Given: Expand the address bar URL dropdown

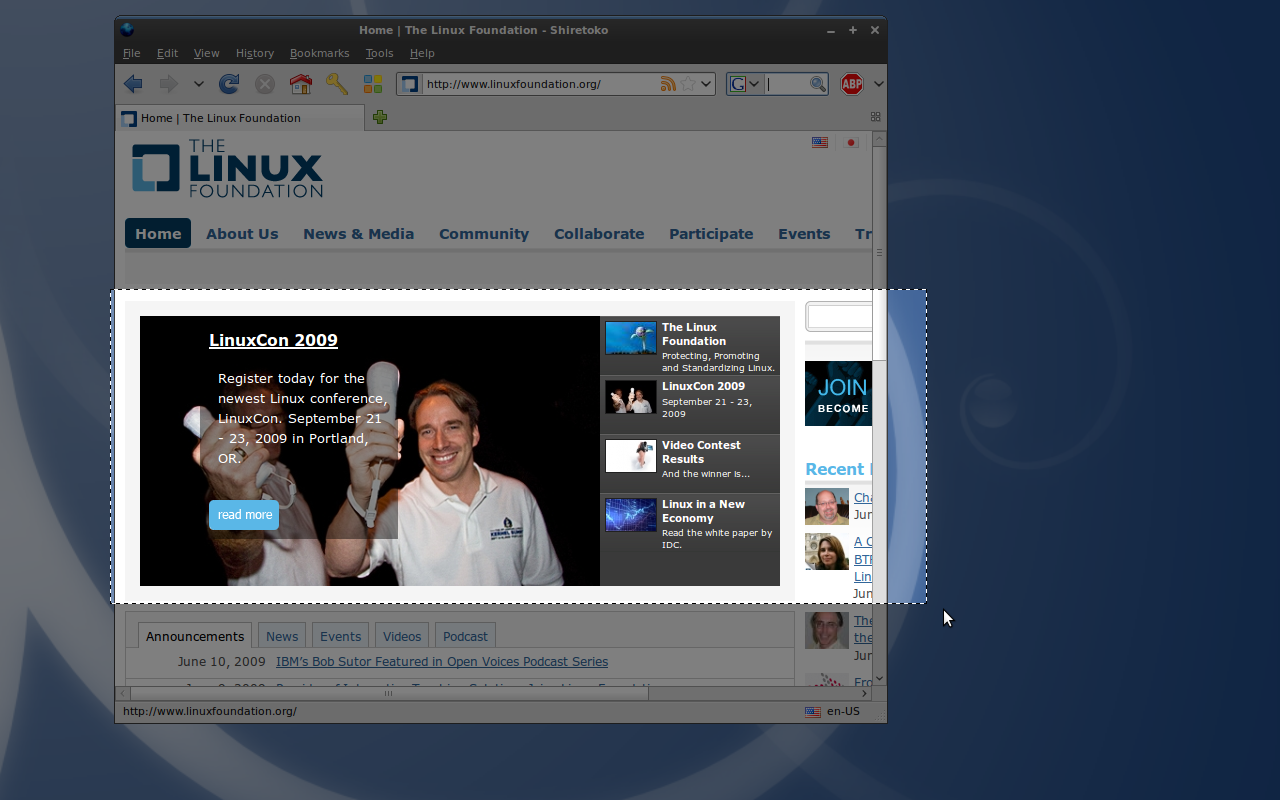Looking at the screenshot, I should click(706, 84).
